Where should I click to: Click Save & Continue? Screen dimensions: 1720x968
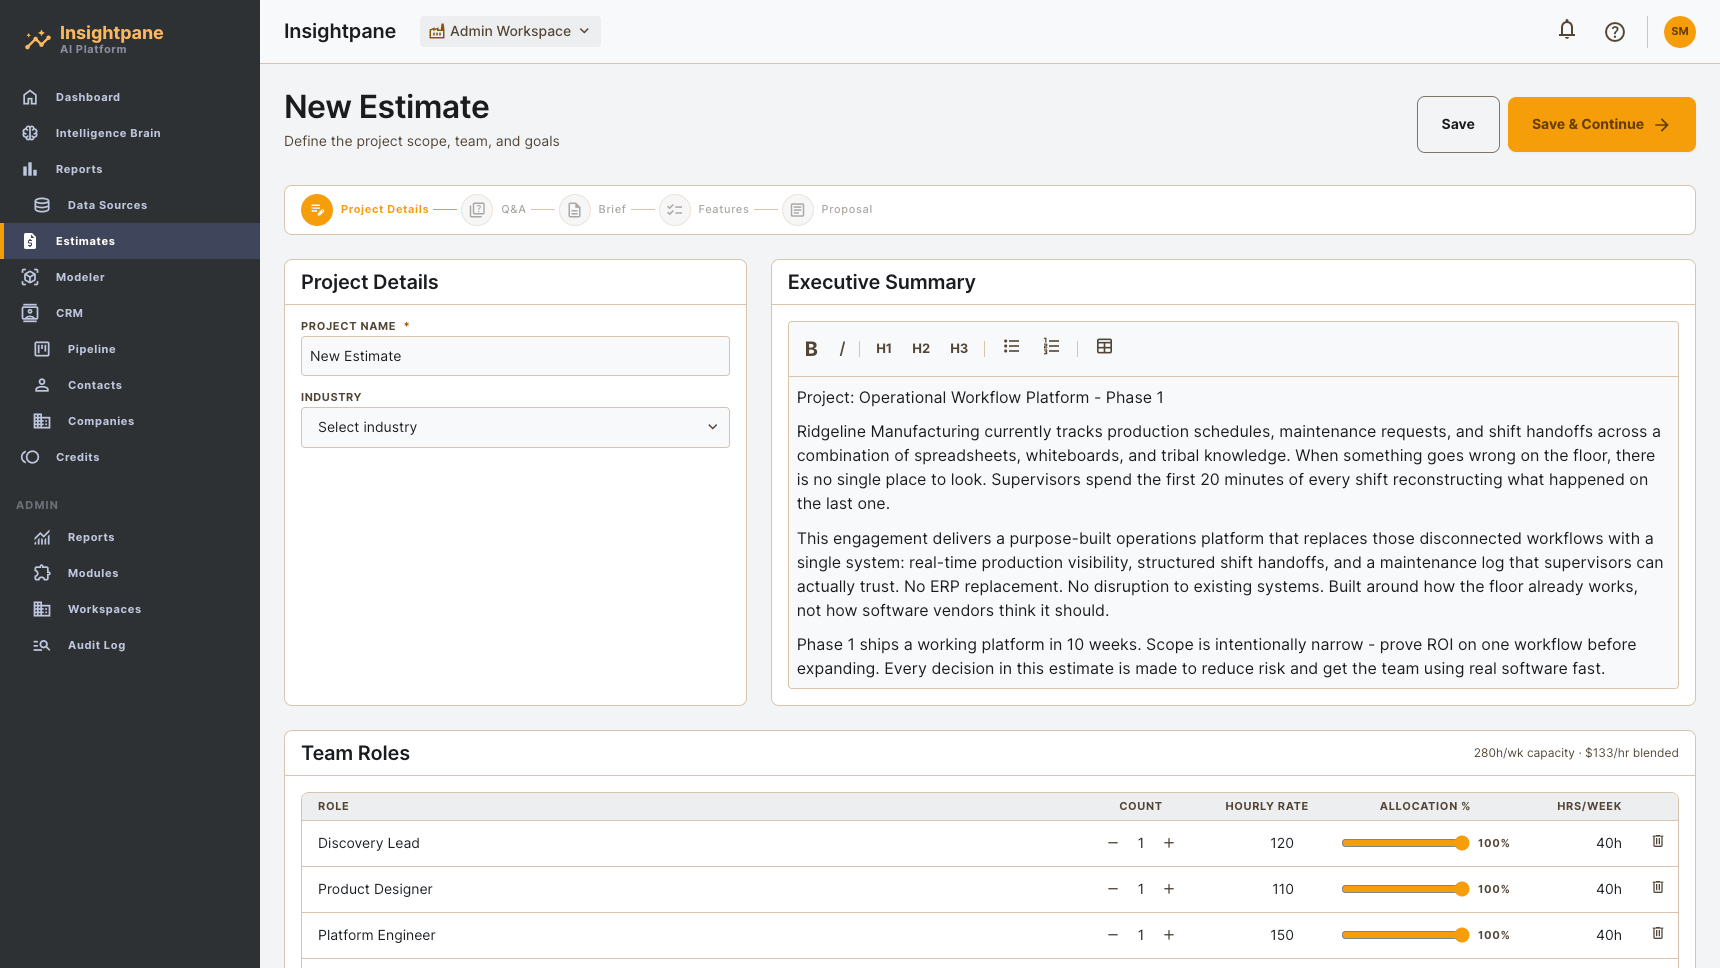point(1601,124)
